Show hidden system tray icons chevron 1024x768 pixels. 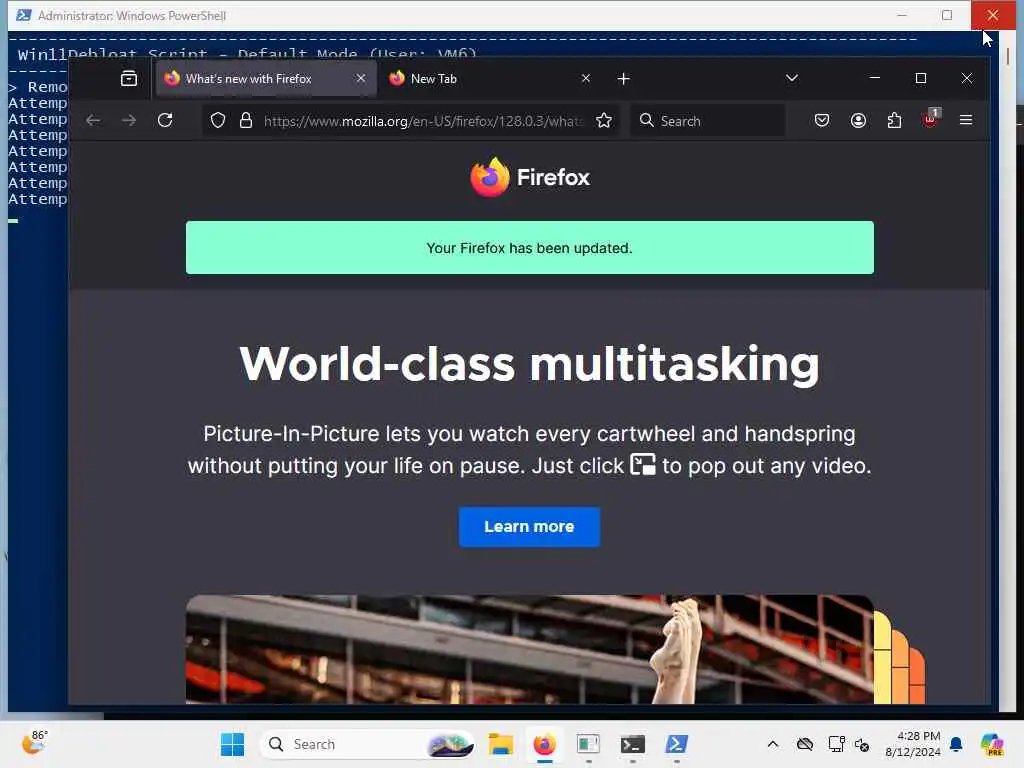coord(773,744)
